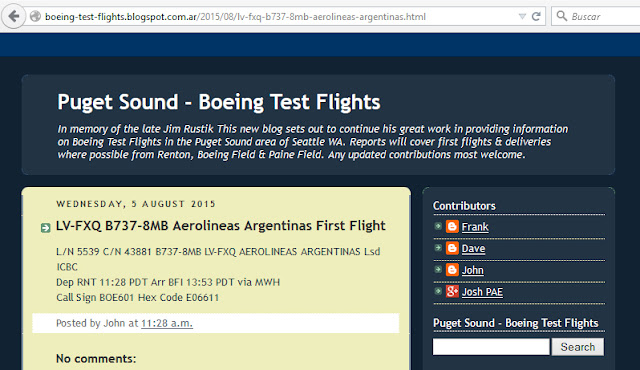Screen dimensions: 640x370
Task: Click the Google+ icon beside Josh PAE
Action: click(452, 291)
